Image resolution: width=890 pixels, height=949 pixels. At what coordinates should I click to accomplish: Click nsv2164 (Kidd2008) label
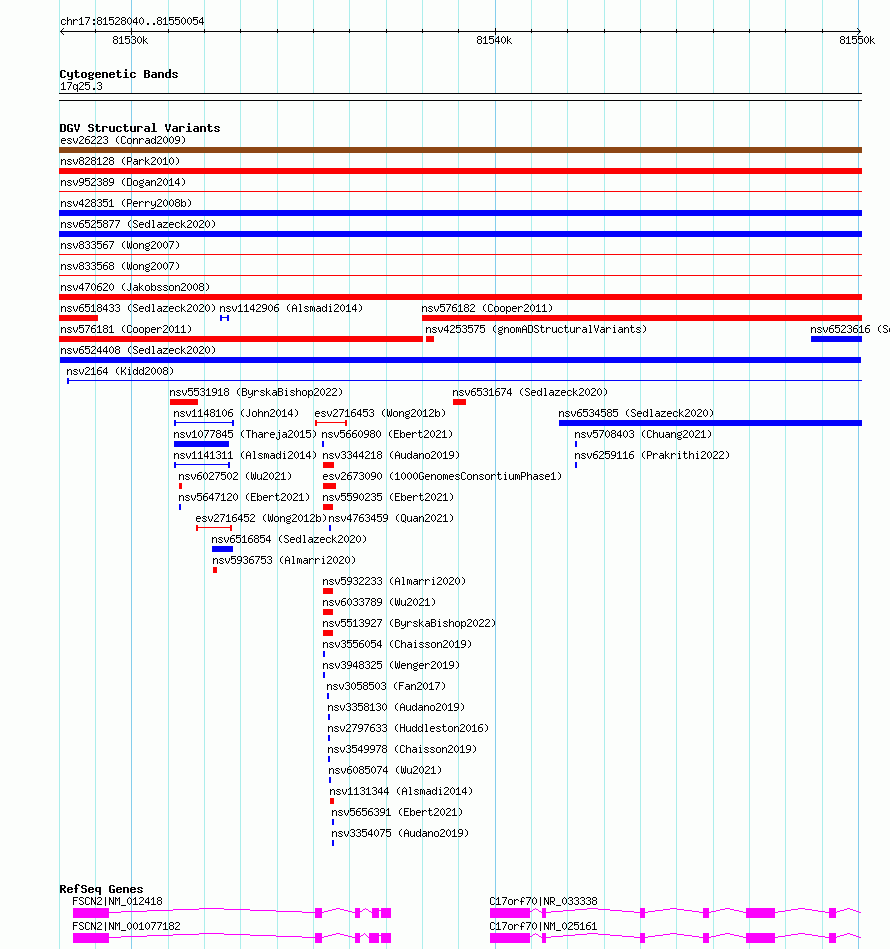click(120, 372)
